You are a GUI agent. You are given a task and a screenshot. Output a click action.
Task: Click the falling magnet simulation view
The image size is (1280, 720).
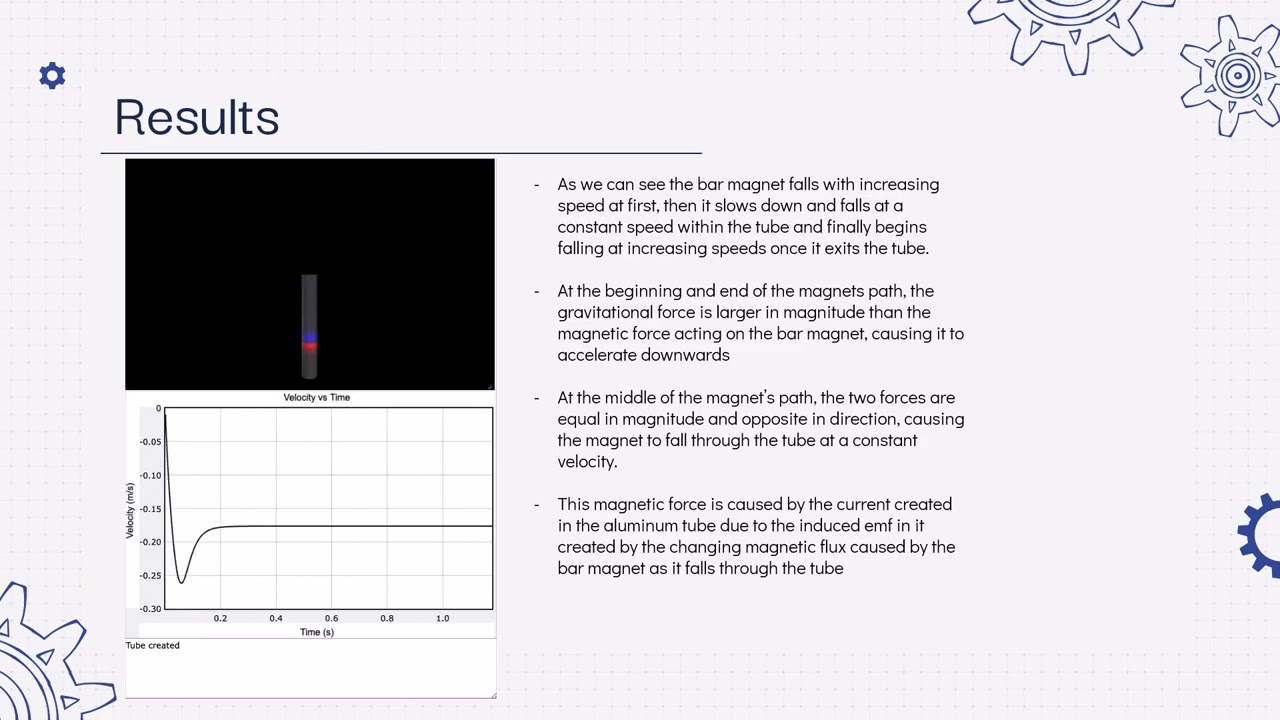click(310, 274)
